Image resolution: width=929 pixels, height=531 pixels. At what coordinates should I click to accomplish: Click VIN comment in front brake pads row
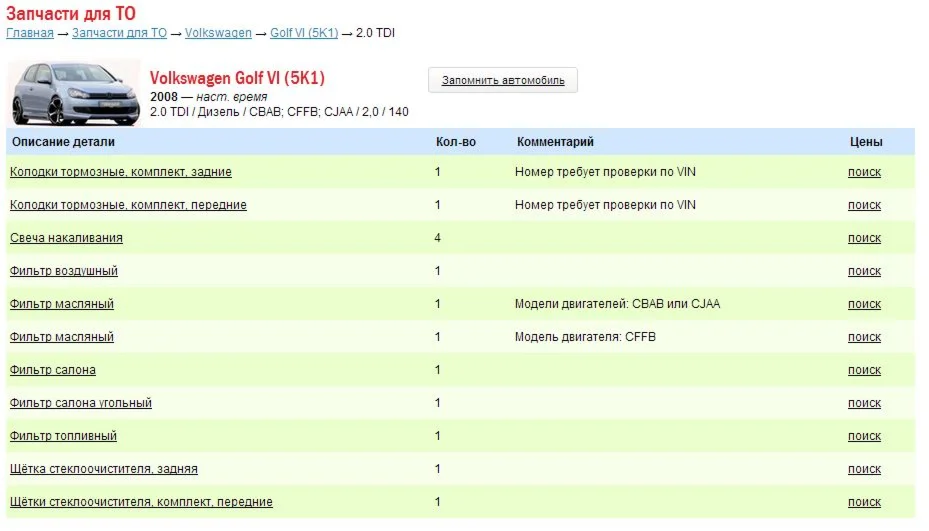pyautogui.click(x=605, y=205)
